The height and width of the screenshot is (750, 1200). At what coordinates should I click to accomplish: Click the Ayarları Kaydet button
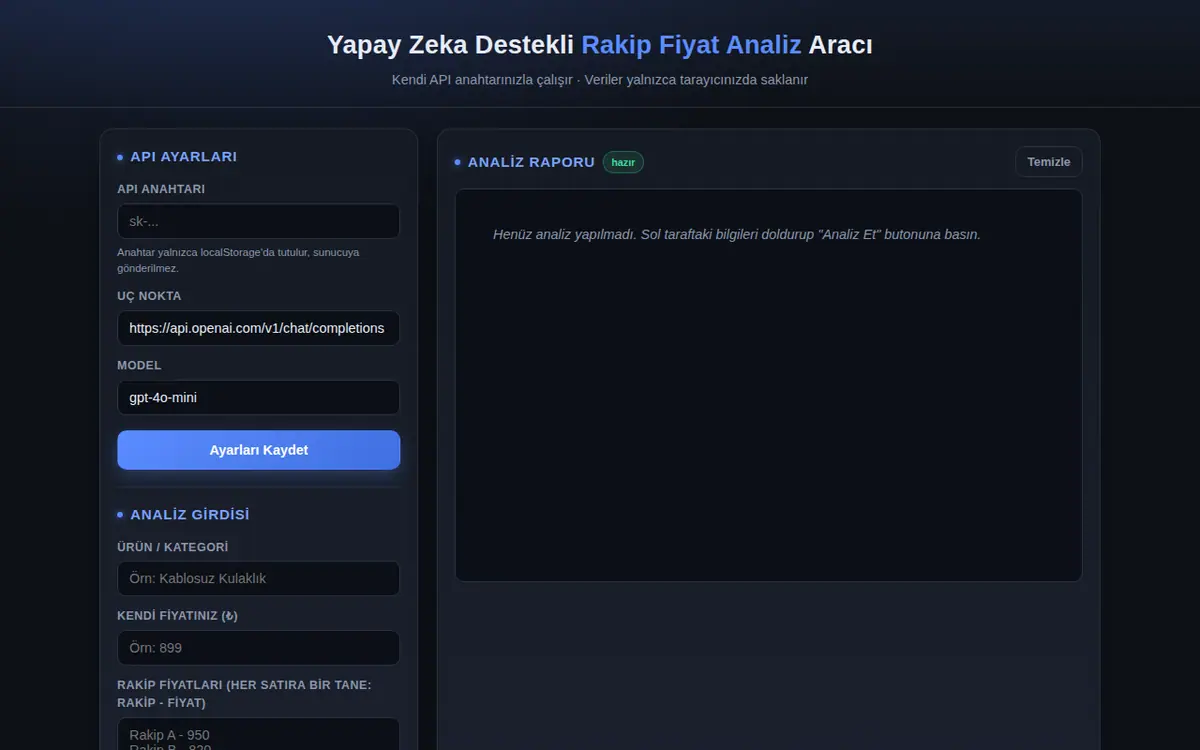258,450
